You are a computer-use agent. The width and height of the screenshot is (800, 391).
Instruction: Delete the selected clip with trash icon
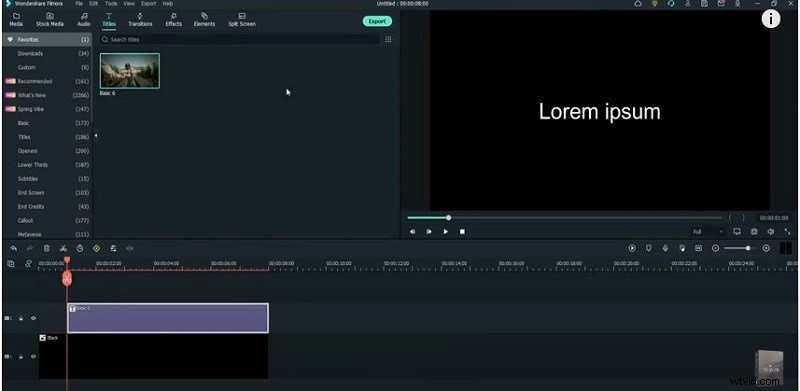tap(46, 248)
